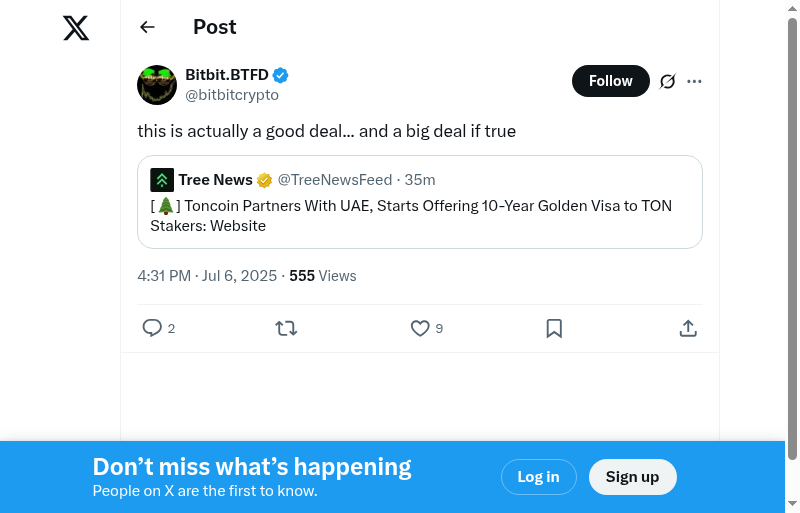
Task: Share post using the upload icon
Action: point(688,328)
